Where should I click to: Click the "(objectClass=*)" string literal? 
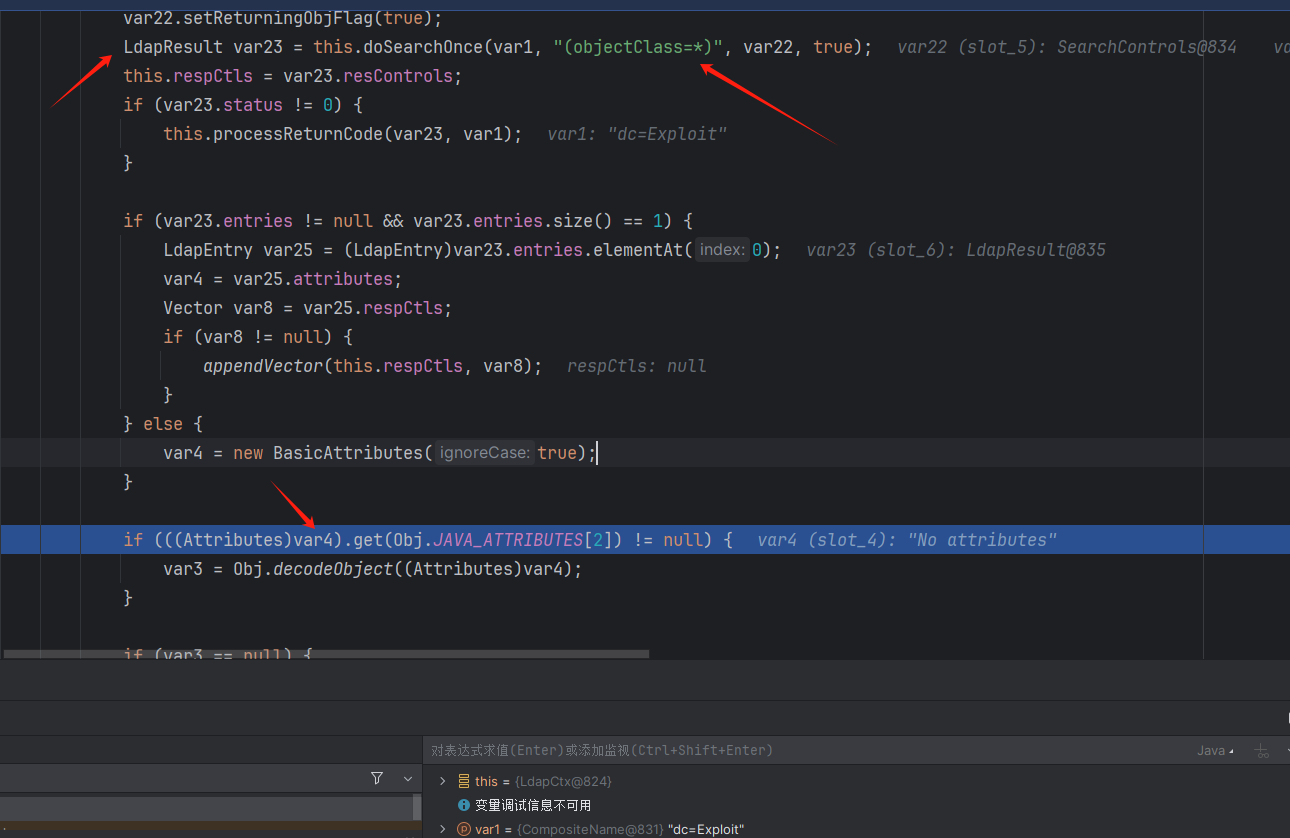click(x=638, y=47)
